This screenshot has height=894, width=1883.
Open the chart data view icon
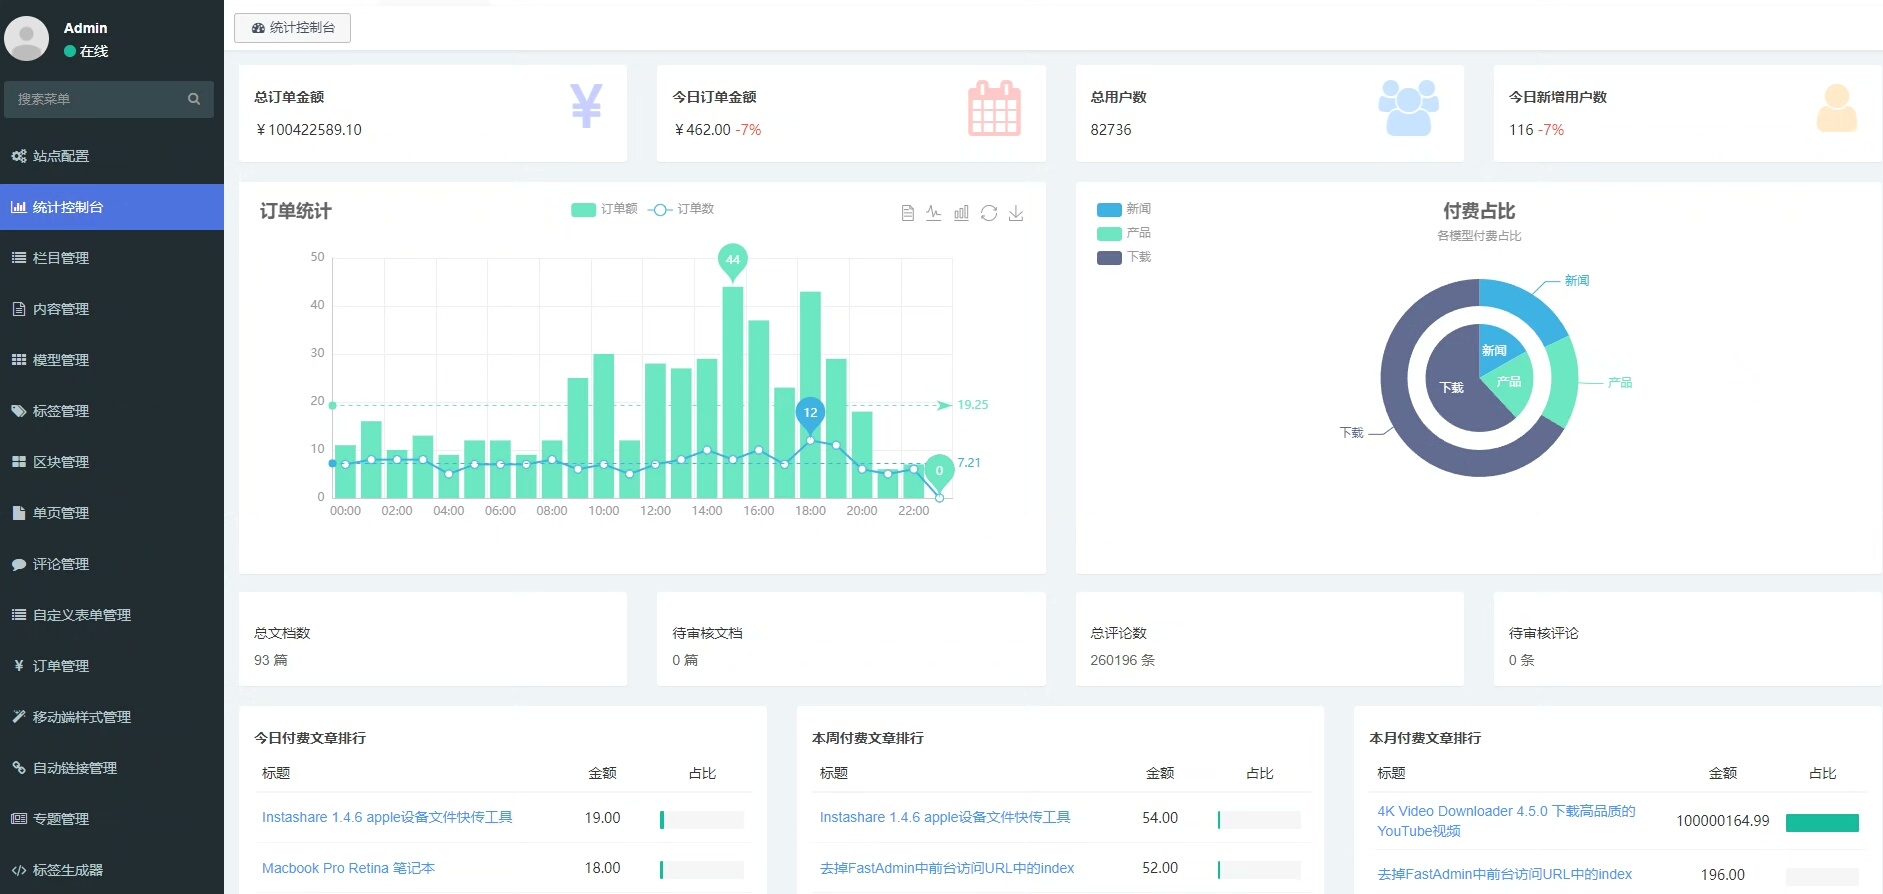[x=907, y=213]
